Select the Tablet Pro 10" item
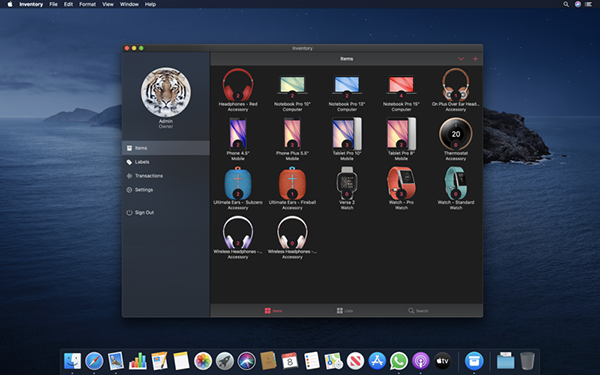Screen dimensions: 600x375 (x=347, y=139)
